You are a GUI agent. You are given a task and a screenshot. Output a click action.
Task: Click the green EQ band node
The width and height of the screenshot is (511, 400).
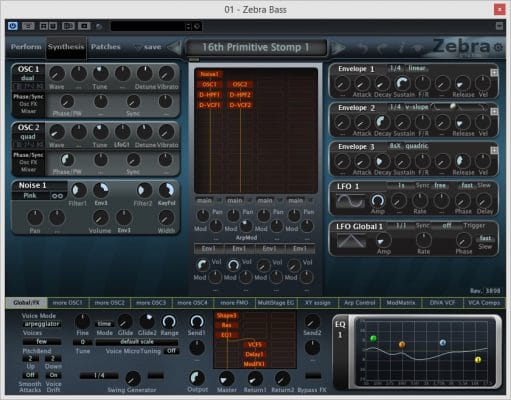(373, 339)
